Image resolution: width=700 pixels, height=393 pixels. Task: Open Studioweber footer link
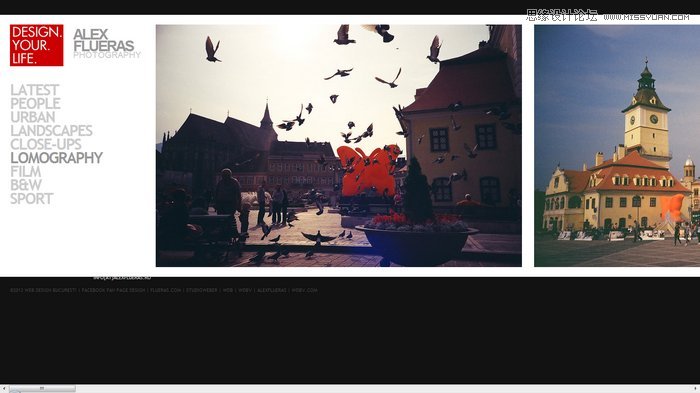click(202, 290)
